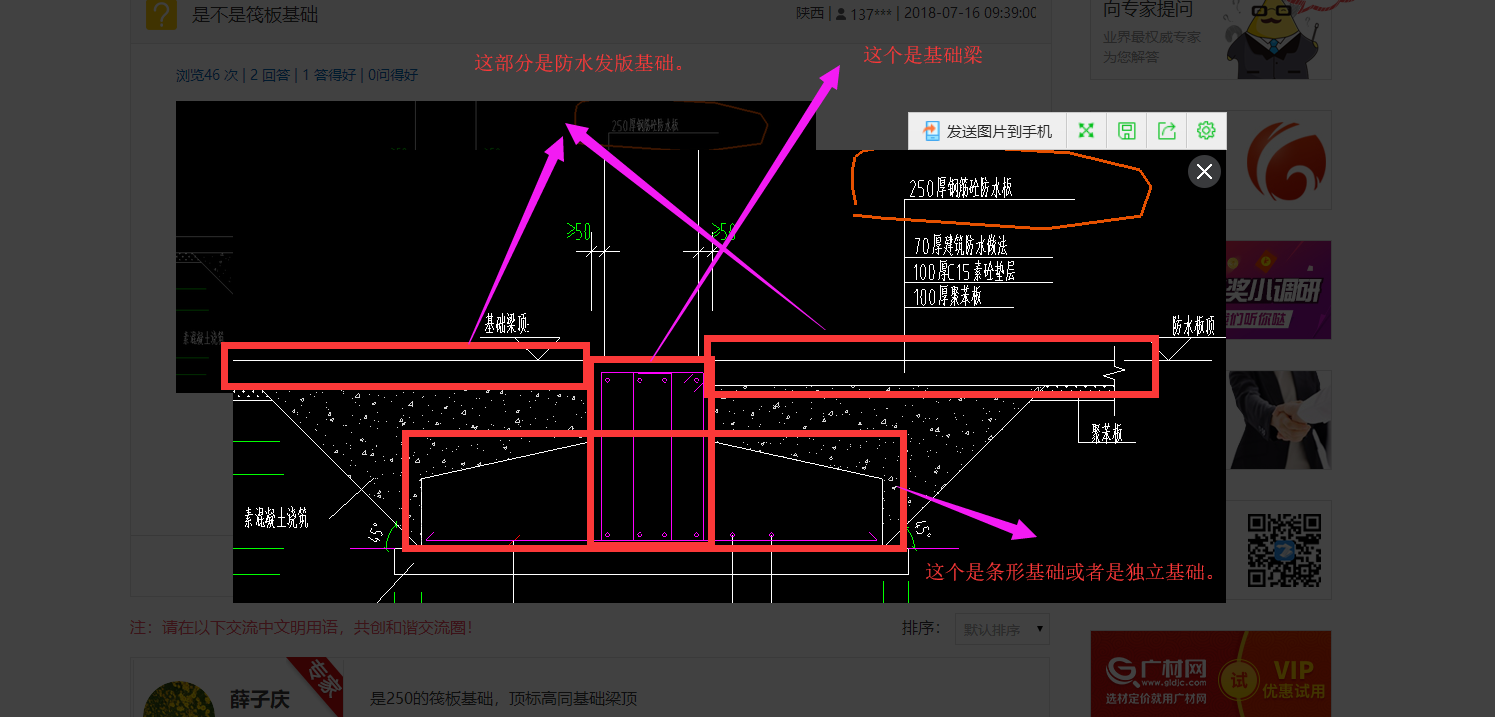Screen dimensions: 1495x717
Task: Save the image with the floppy icon
Action: coord(1126,131)
